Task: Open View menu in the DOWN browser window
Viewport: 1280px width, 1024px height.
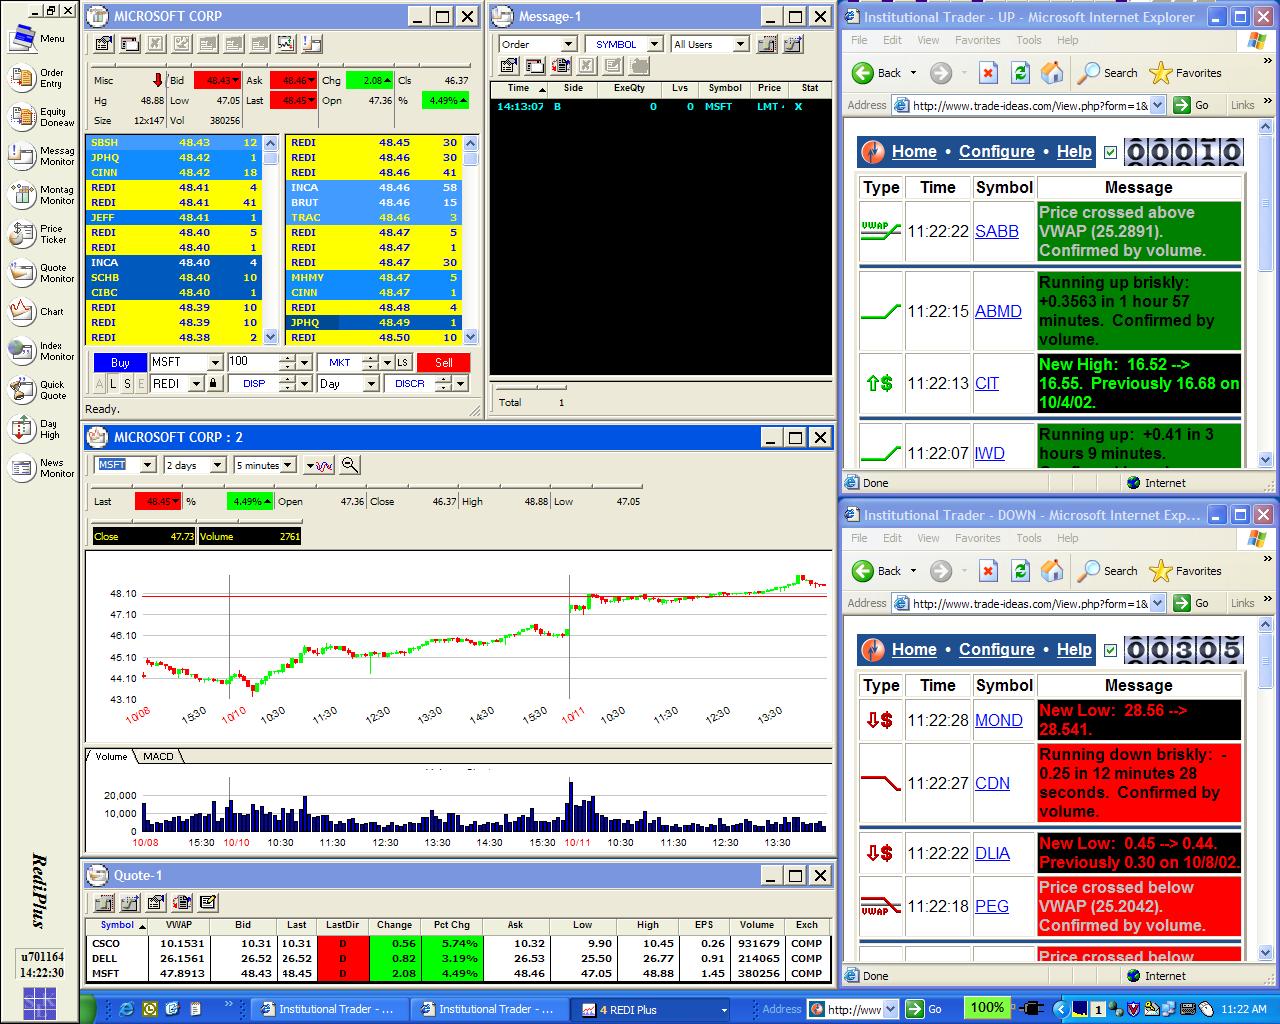Action: point(928,538)
